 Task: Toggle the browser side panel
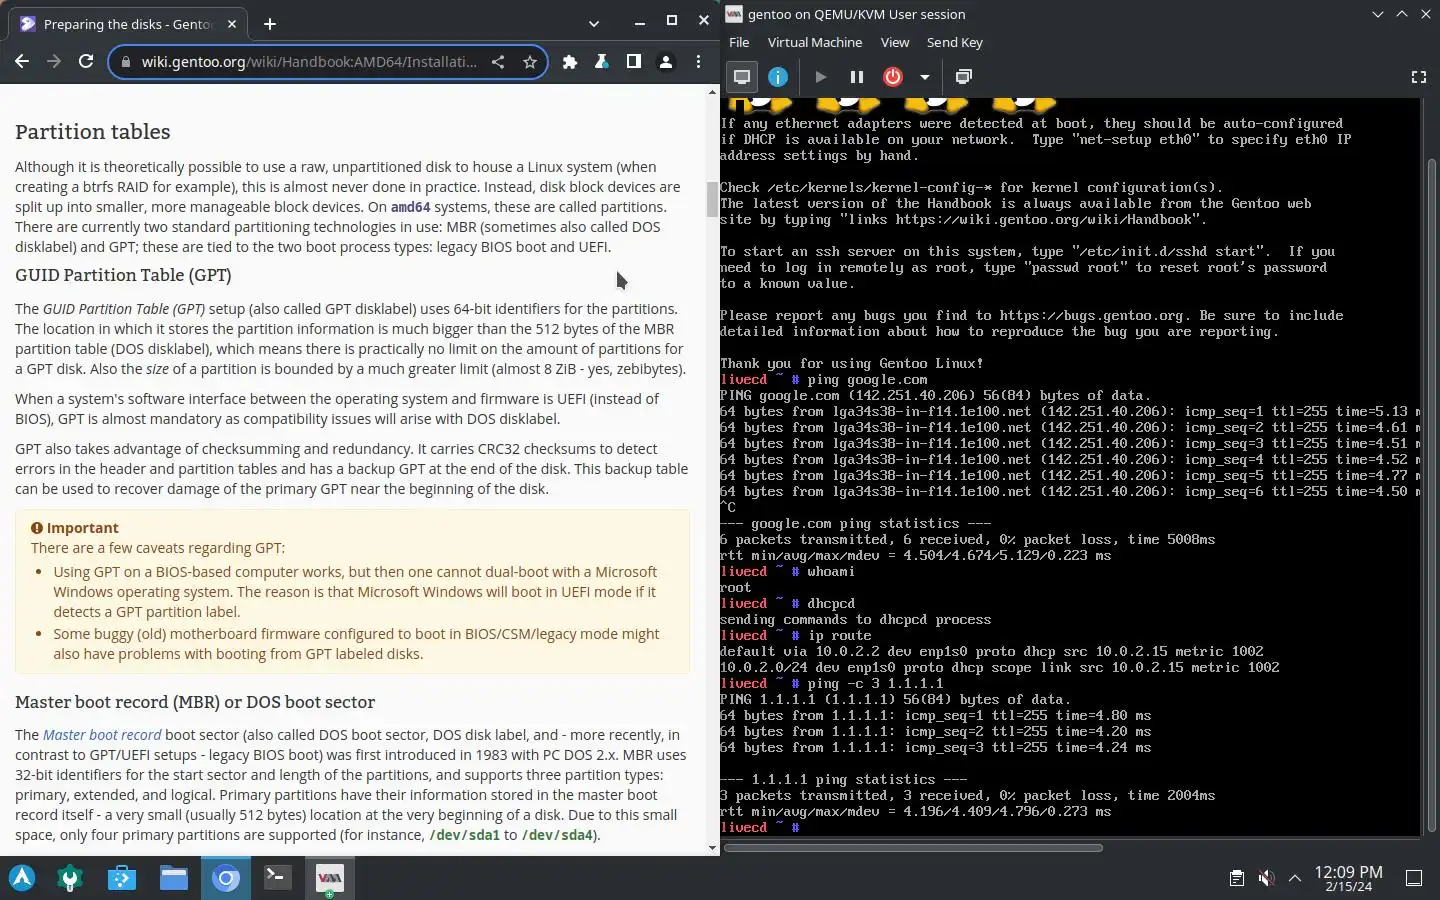[634, 62]
